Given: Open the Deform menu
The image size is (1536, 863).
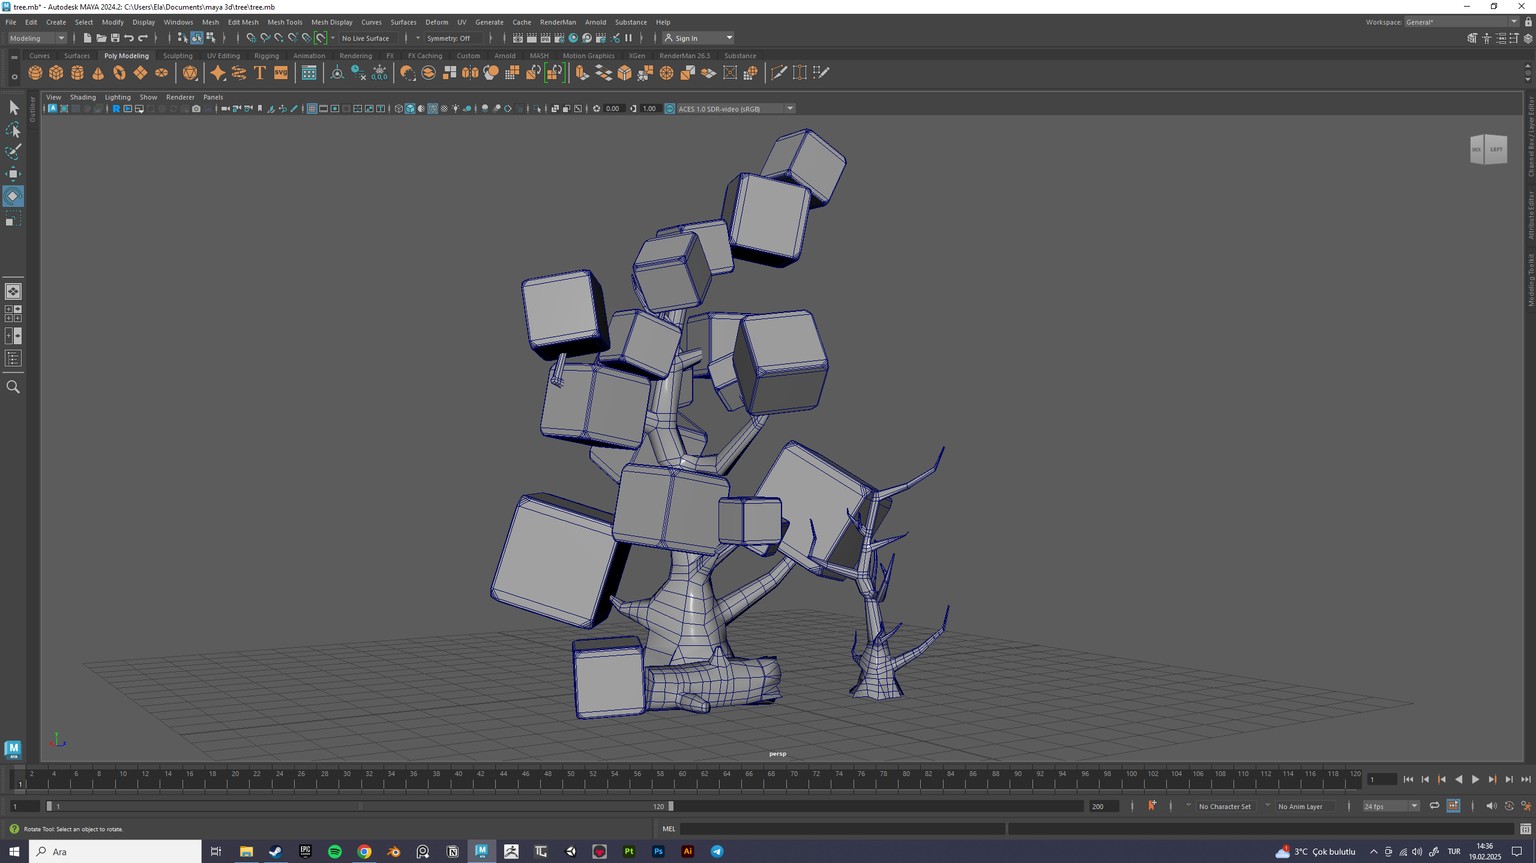Looking at the screenshot, I should (x=437, y=22).
